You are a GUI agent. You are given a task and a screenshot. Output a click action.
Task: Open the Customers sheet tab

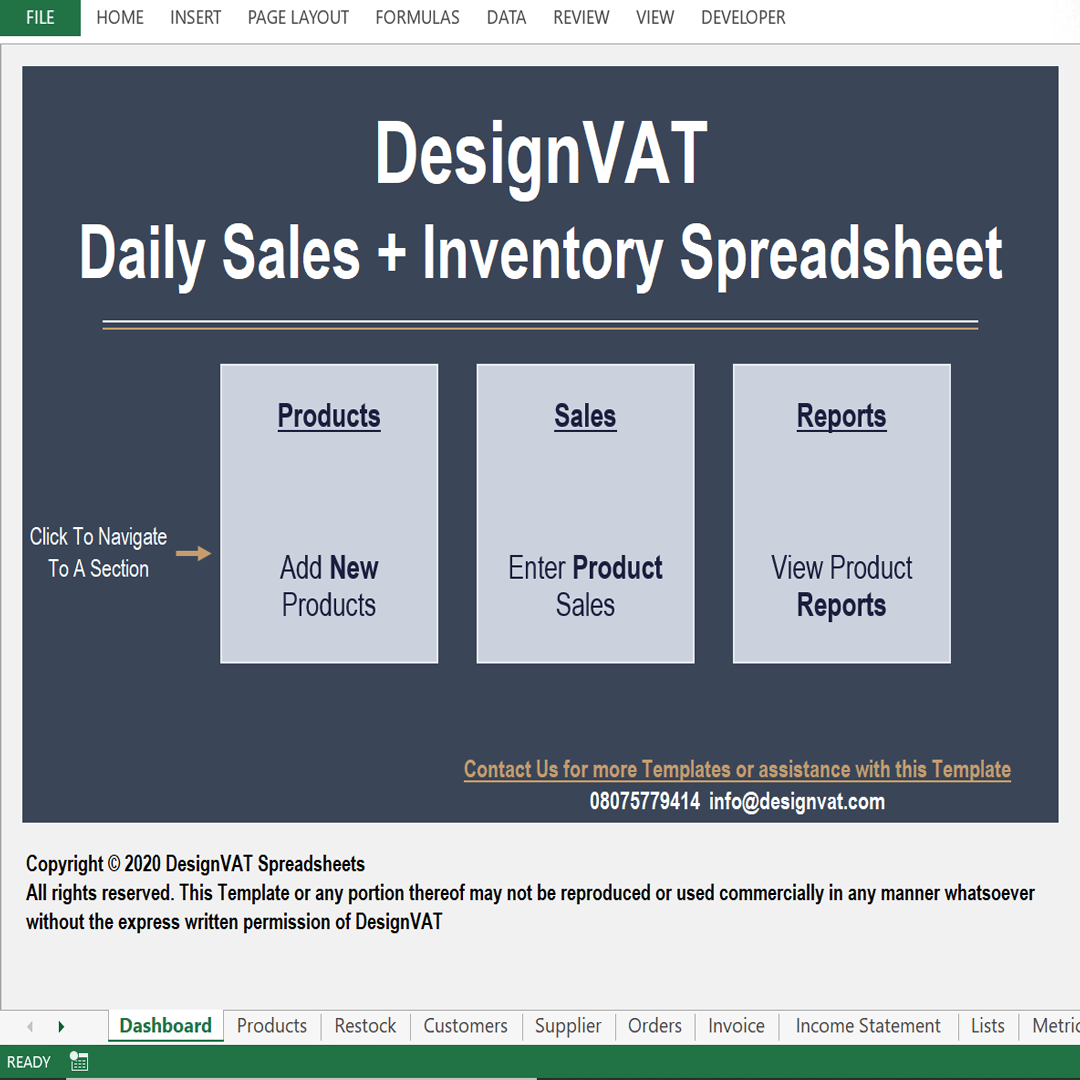click(465, 1026)
